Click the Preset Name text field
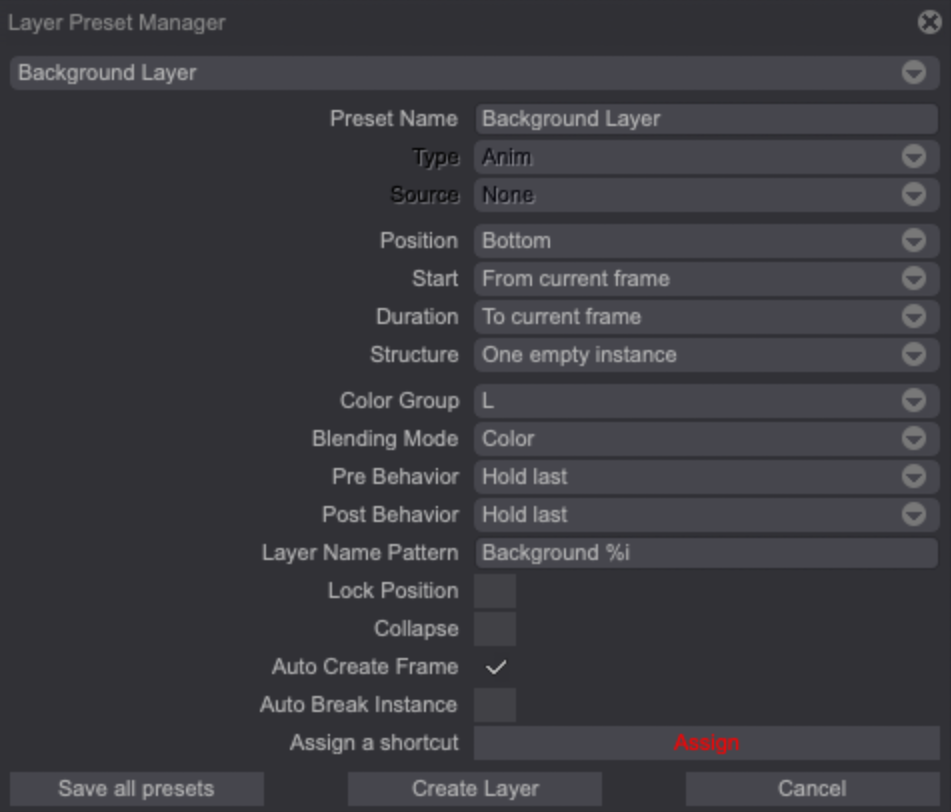 (x=705, y=119)
